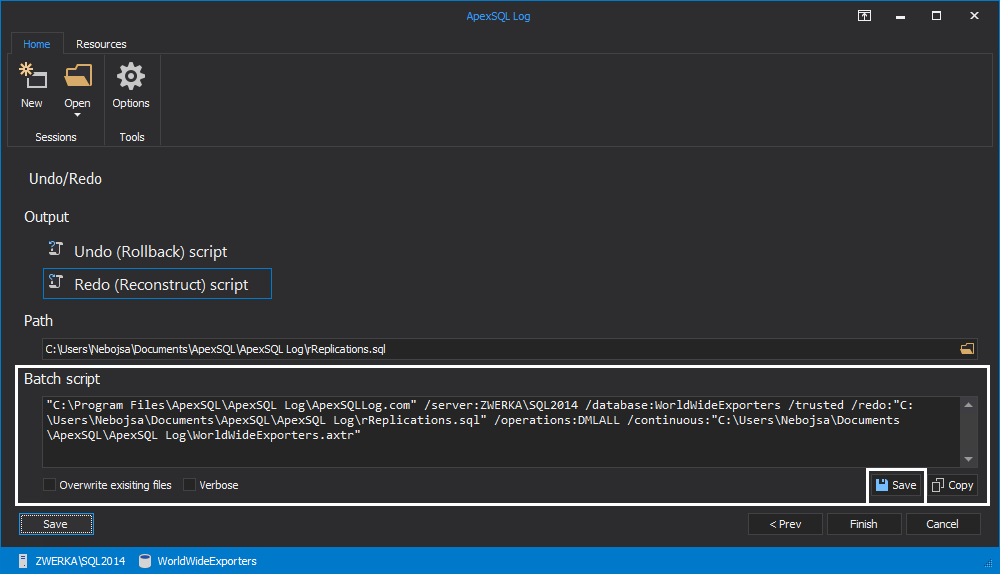Click the WorldWideExporters database status item
1000x574 pixels.
coord(198,561)
